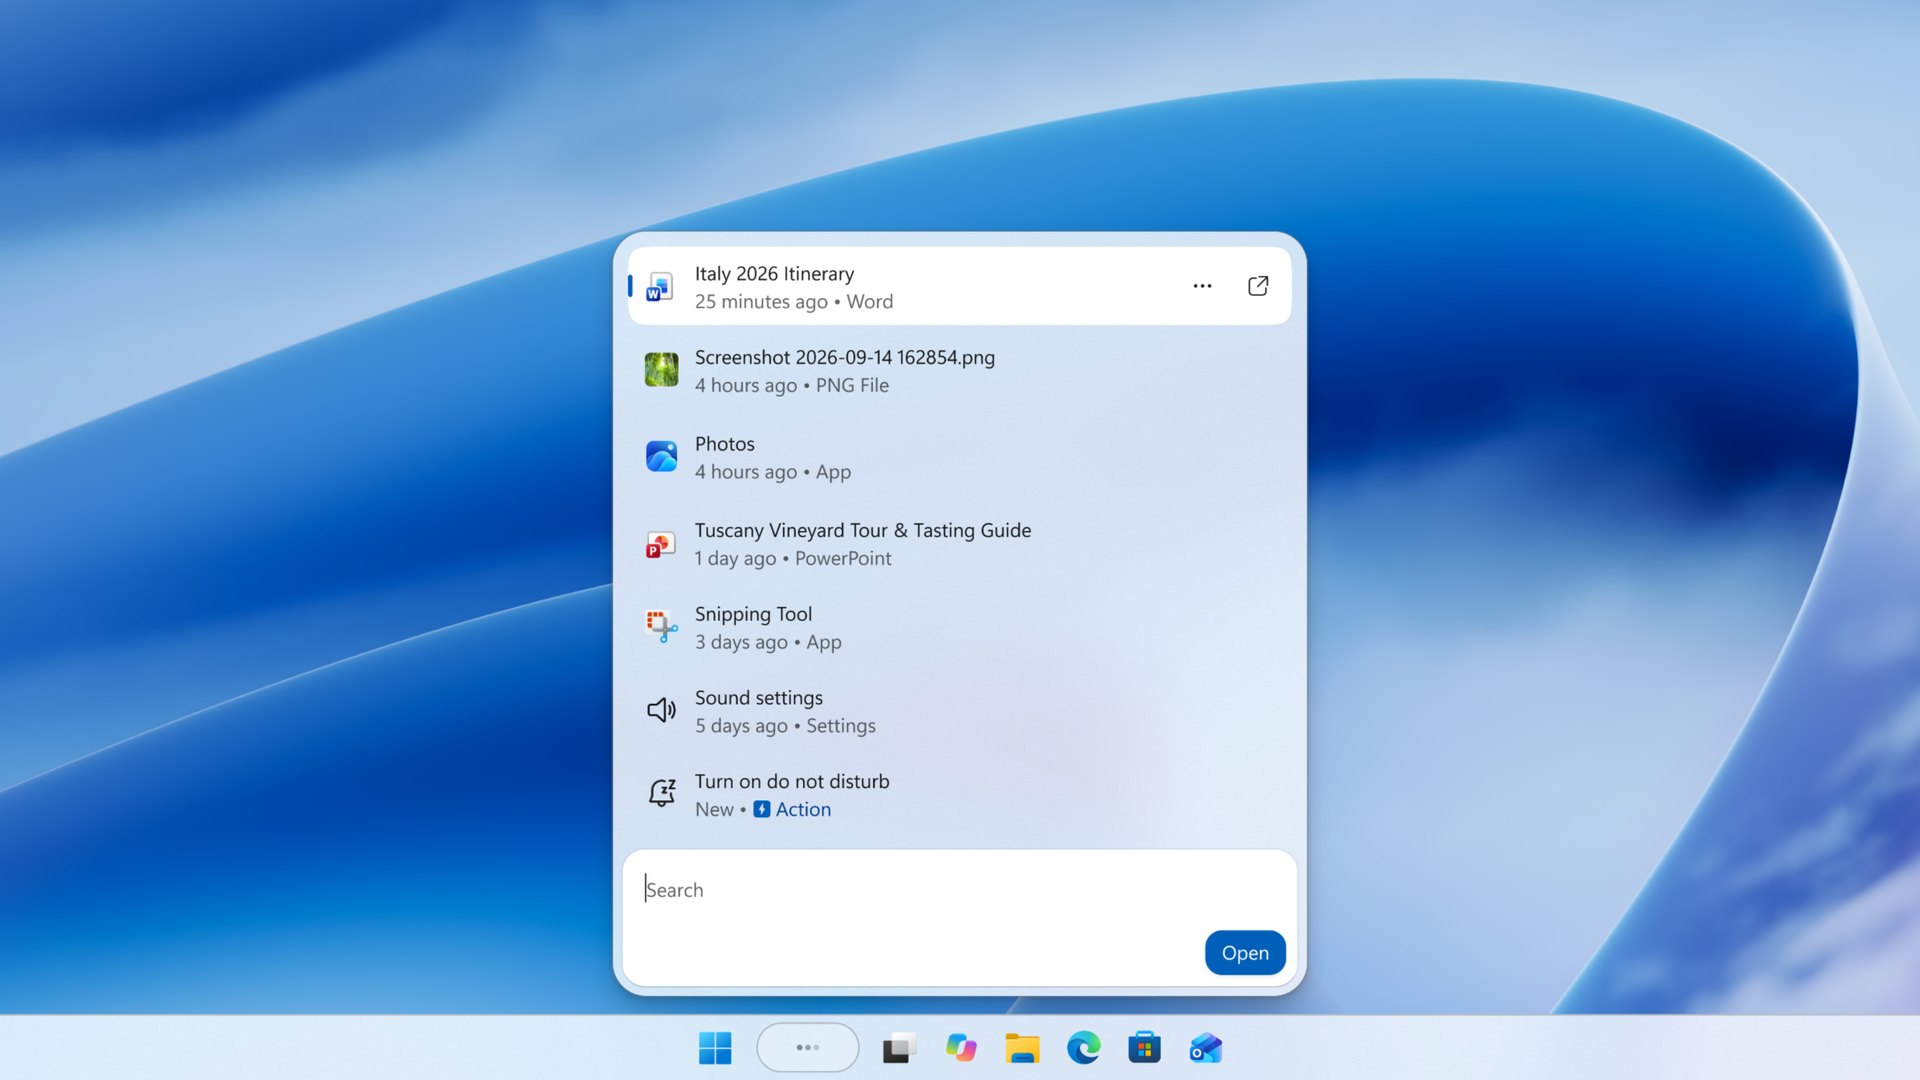Open more options for Italy 2026 Itinerary

[x=1202, y=286]
